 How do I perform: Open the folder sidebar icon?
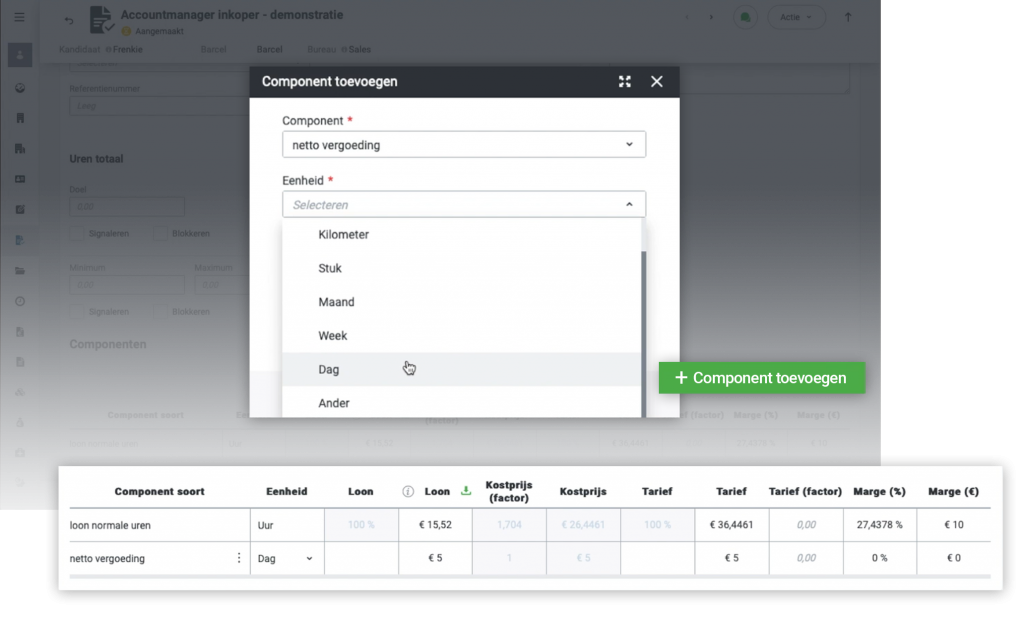(20, 270)
